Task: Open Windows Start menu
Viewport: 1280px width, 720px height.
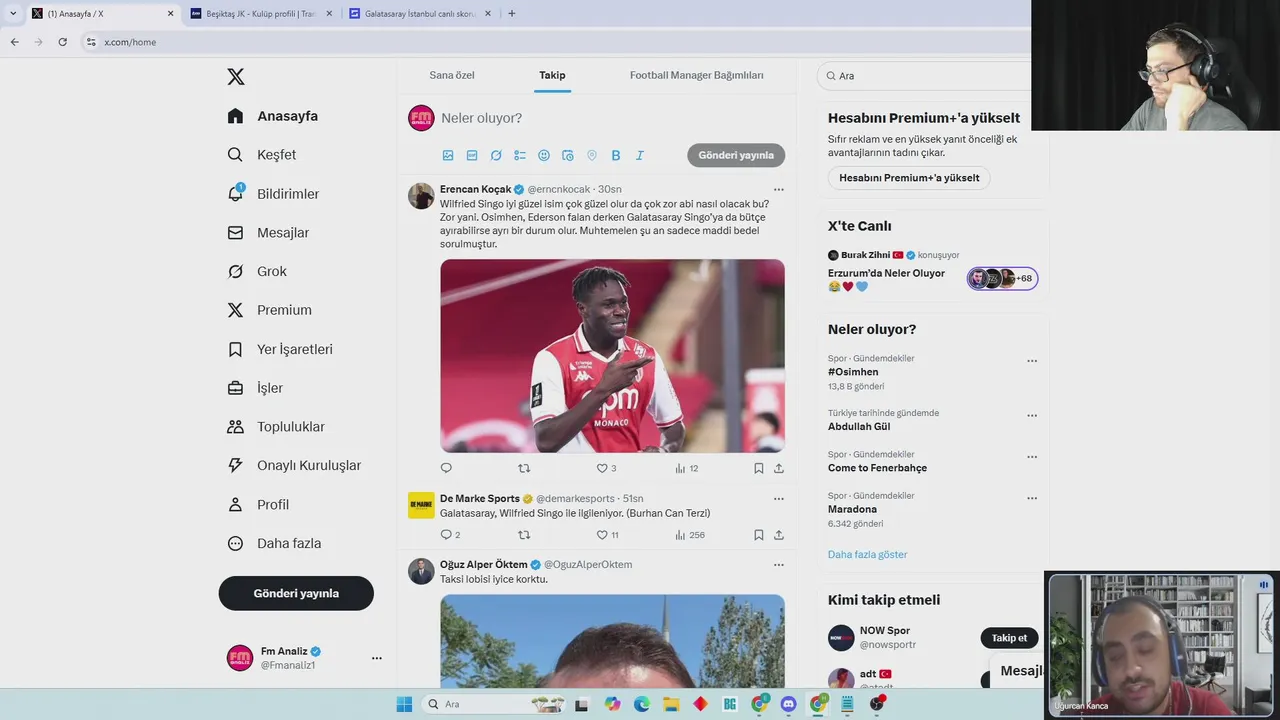Action: 404,704
